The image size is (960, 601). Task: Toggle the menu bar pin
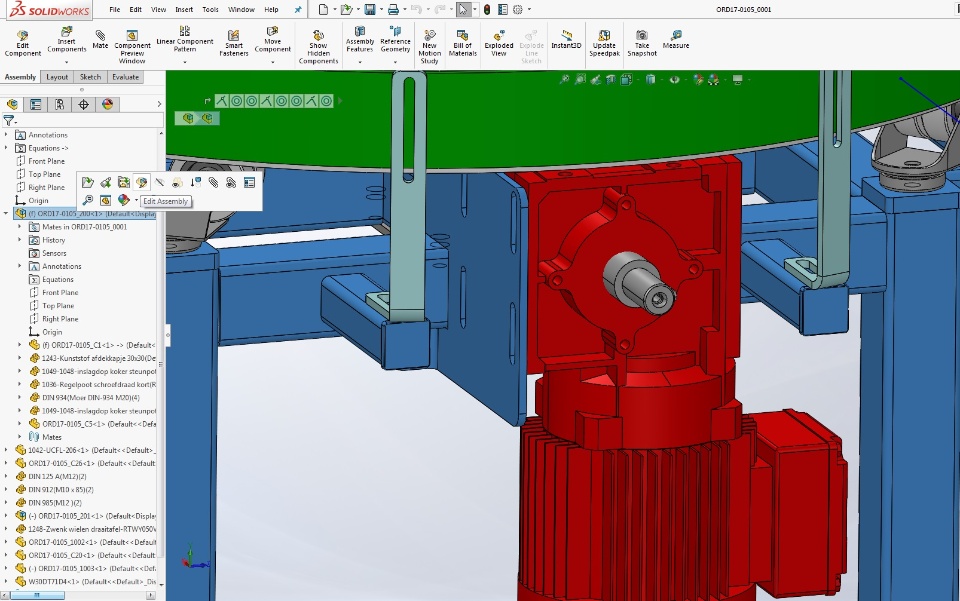pos(298,9)
